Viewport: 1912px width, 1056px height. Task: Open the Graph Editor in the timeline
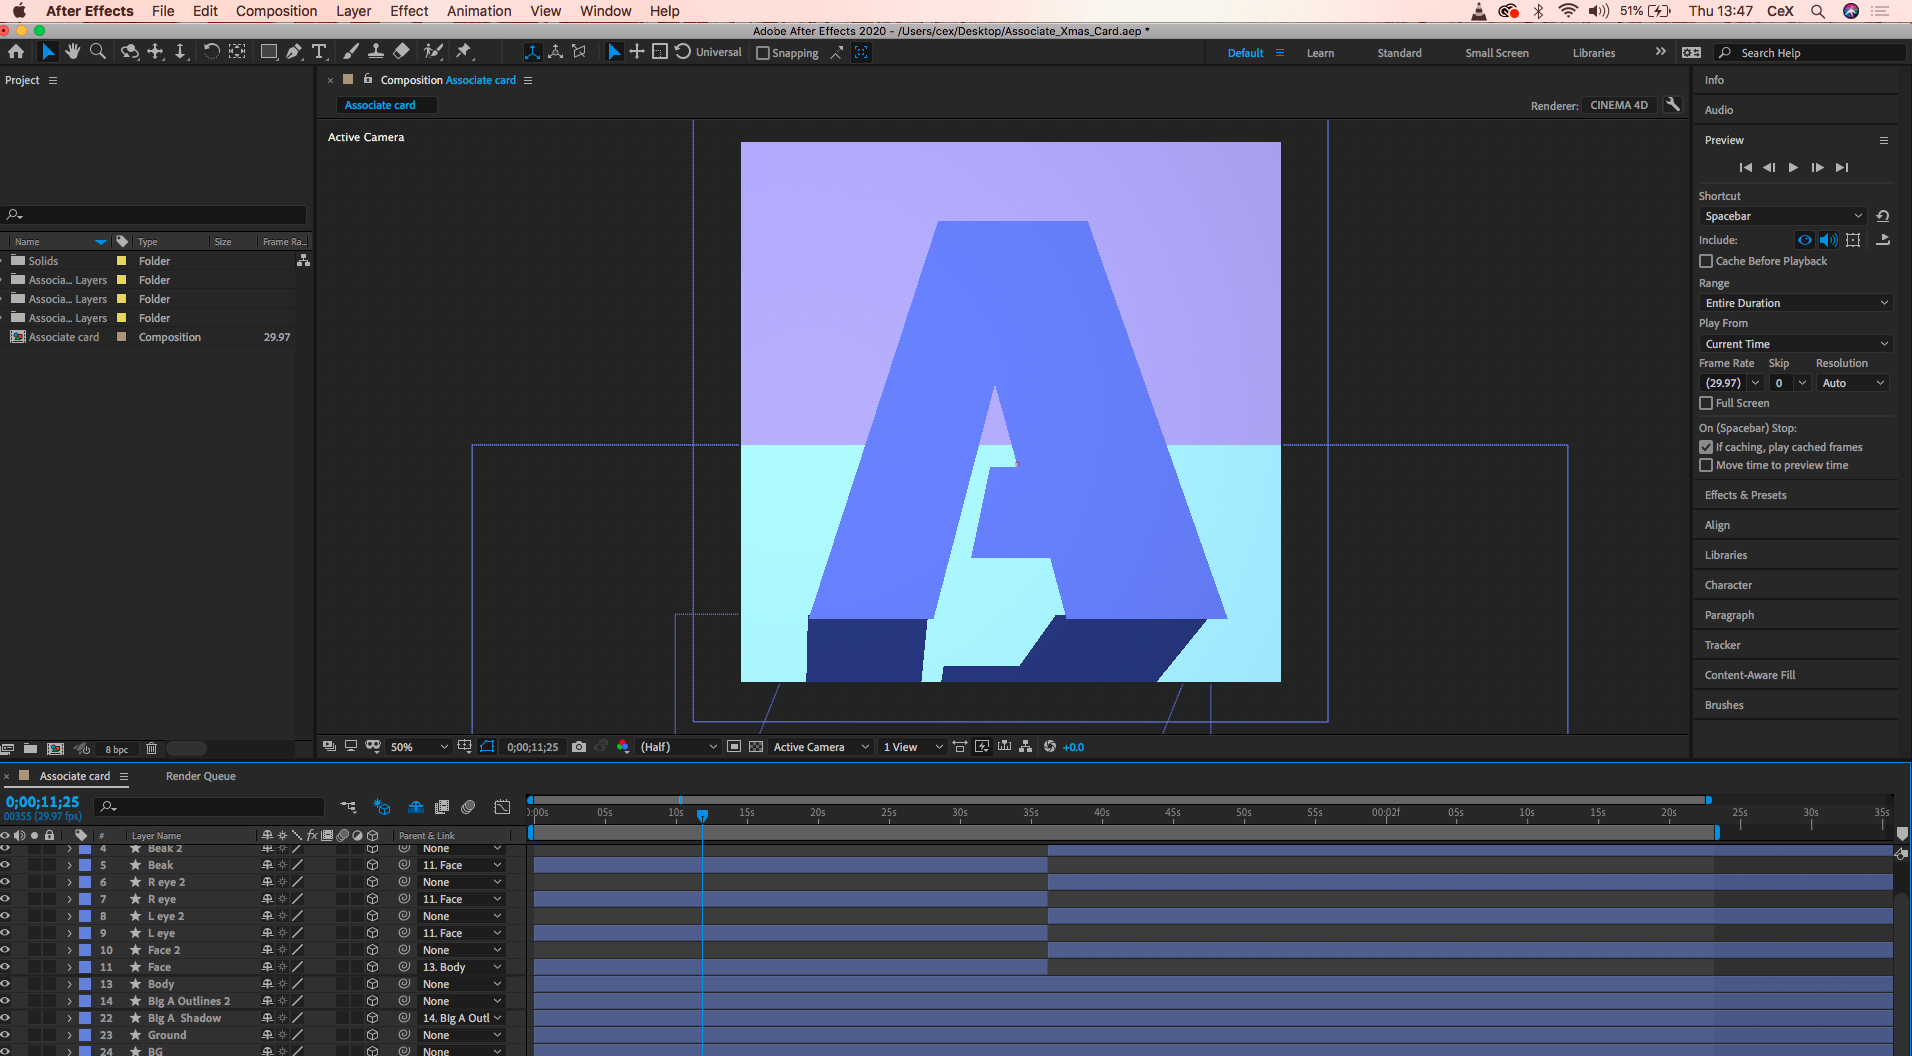pyautogui.click(x=501, y=807)
